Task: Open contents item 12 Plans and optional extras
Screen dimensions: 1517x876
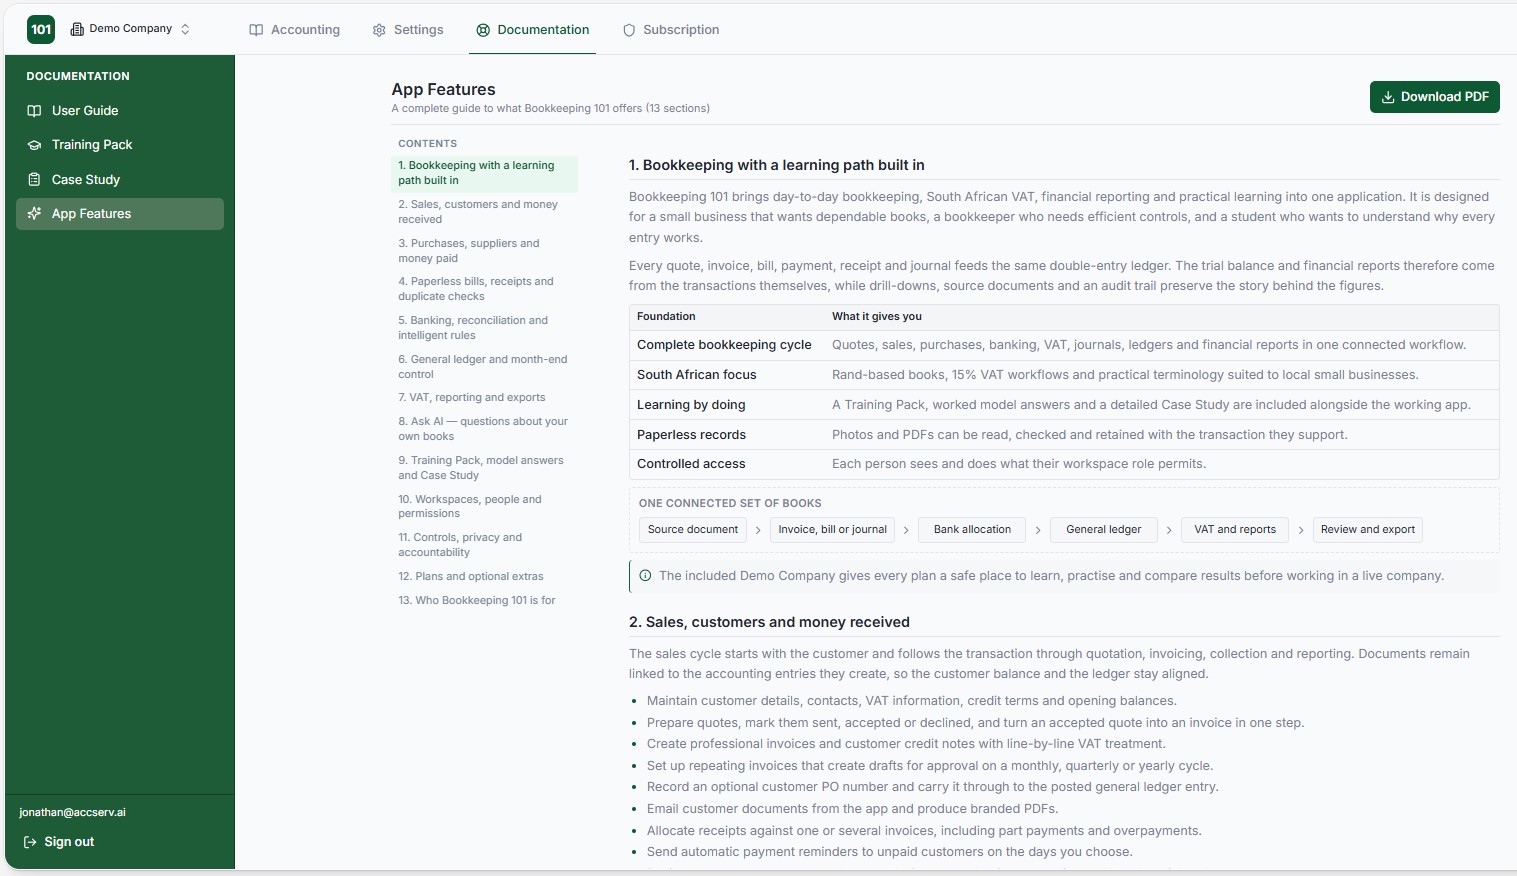Action: 484,576
